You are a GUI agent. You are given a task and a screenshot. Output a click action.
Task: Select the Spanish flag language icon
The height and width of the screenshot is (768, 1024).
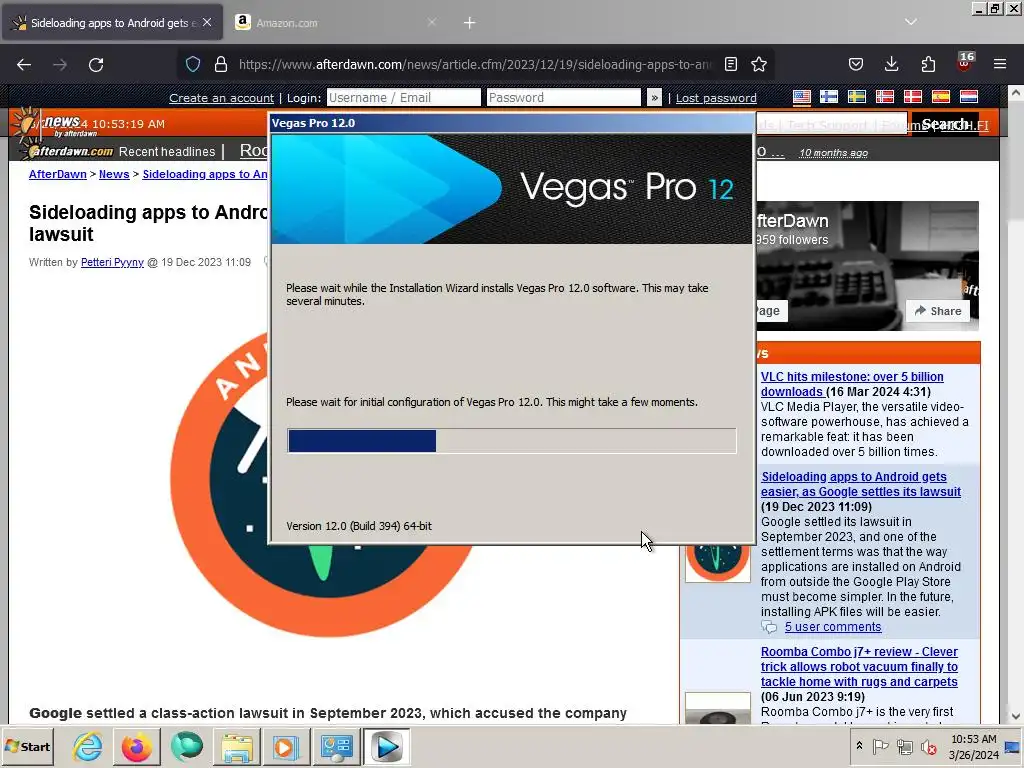coord(940,97)
